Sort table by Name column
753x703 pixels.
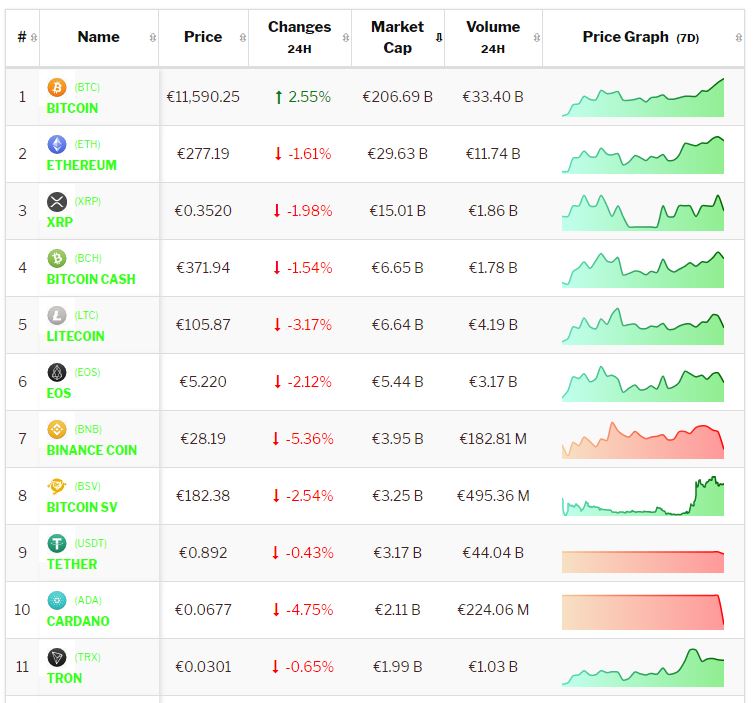[98, 37]
